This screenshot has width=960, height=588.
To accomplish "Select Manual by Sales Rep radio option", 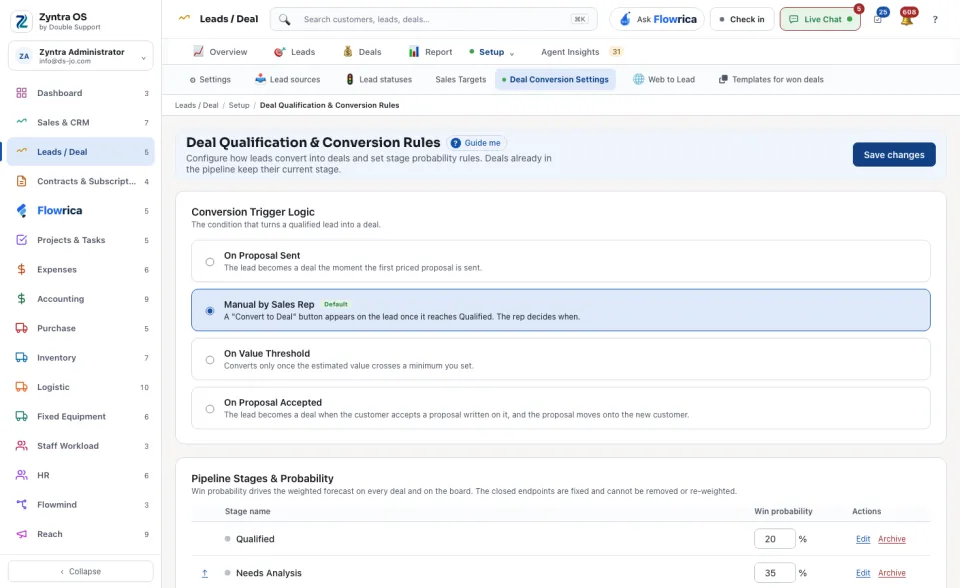I will (x=210, y=311).
